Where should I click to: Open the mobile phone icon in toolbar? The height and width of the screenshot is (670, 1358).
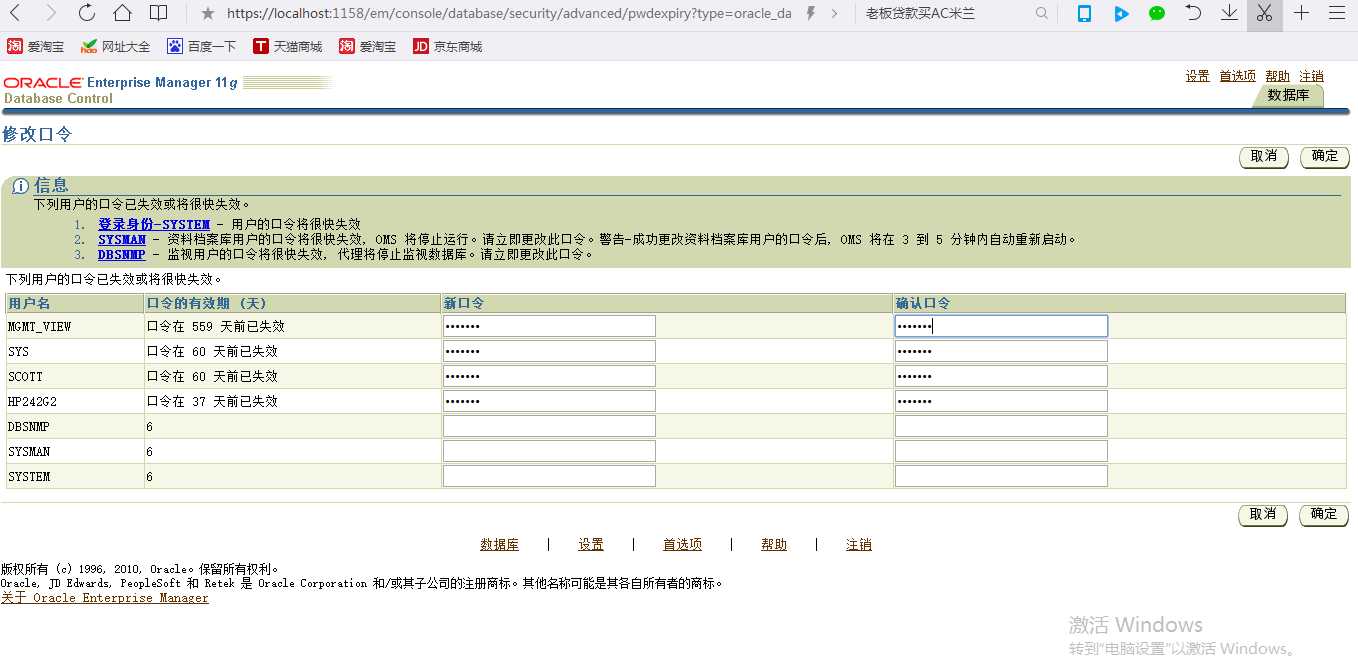[1084, 13]
